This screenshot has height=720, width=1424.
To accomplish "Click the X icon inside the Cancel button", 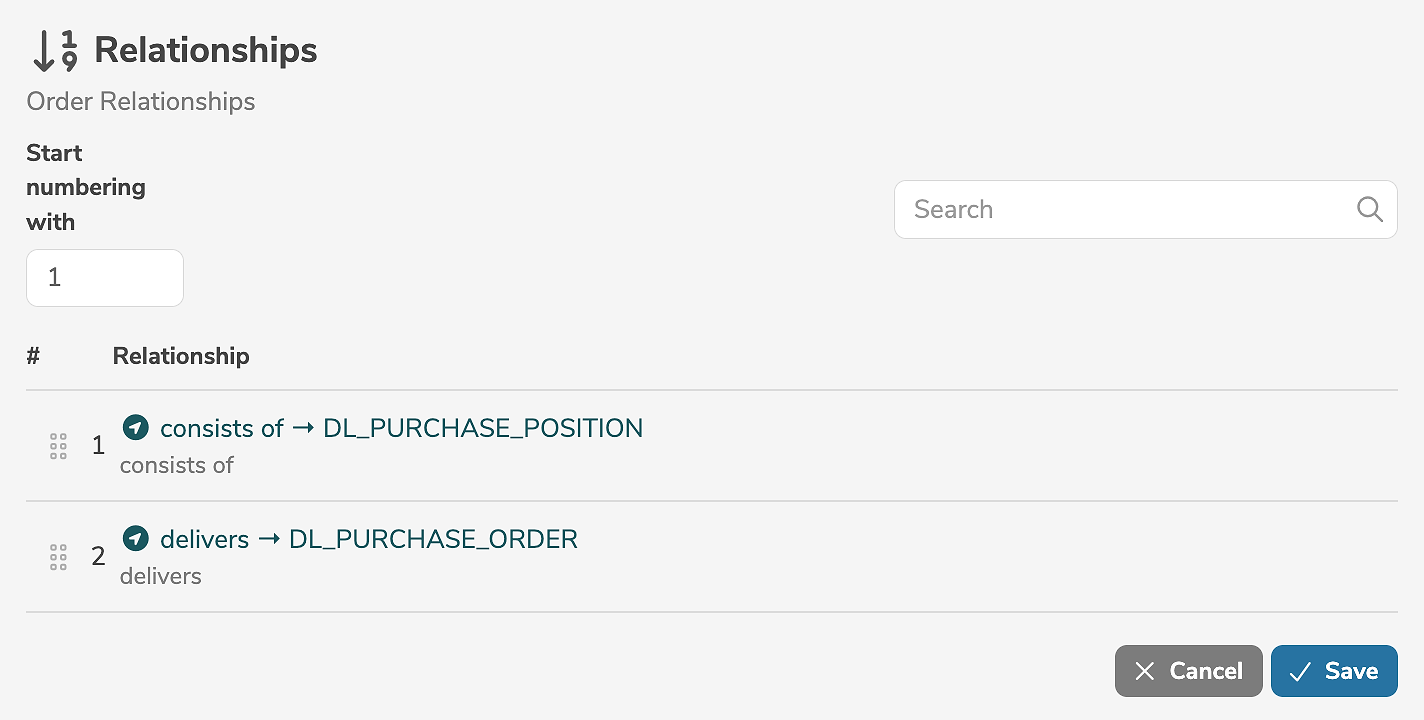I will (x=1145, y=671).
